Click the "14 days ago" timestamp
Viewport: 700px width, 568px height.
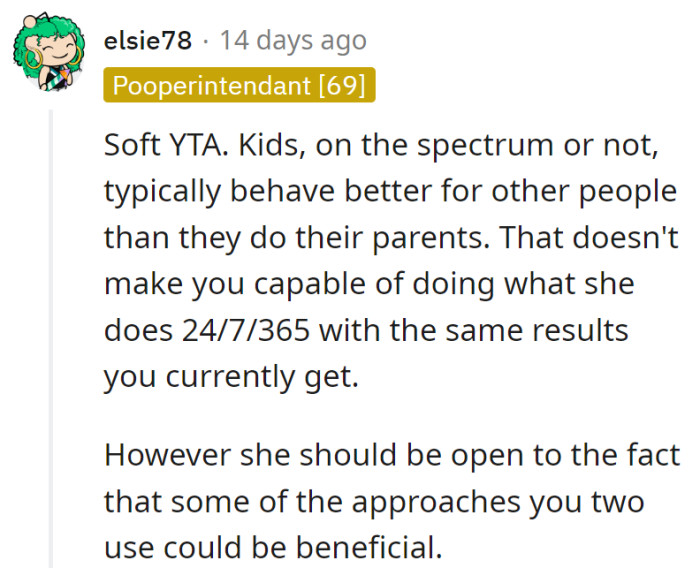[x=293, y=41]
